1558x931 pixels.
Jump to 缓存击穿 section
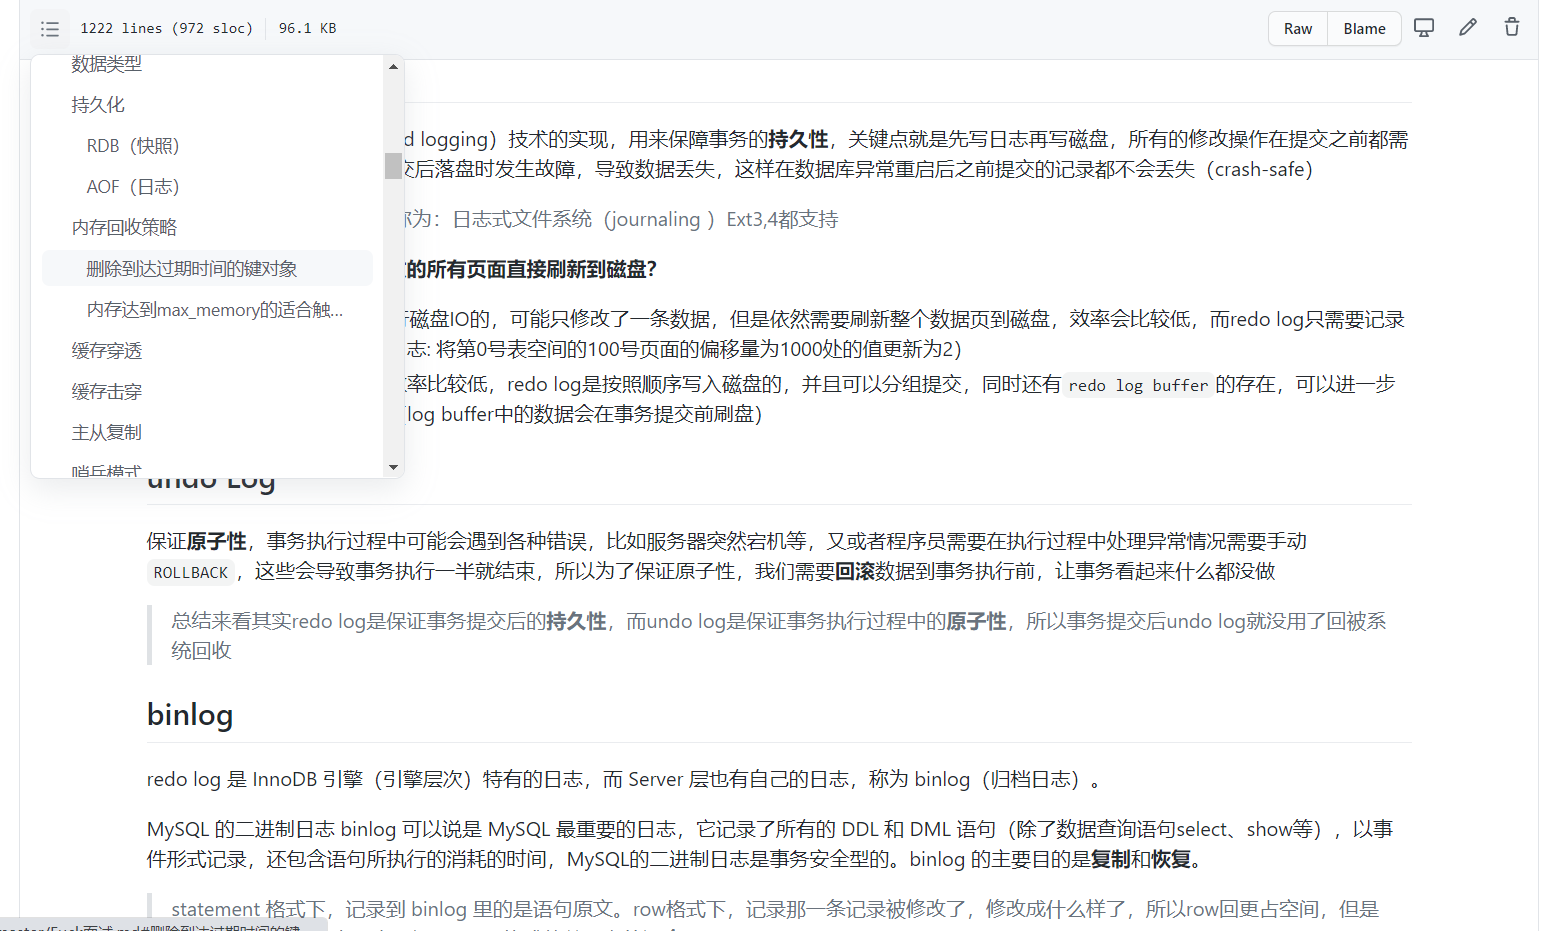pyautogui.click(x=207, y=392)
